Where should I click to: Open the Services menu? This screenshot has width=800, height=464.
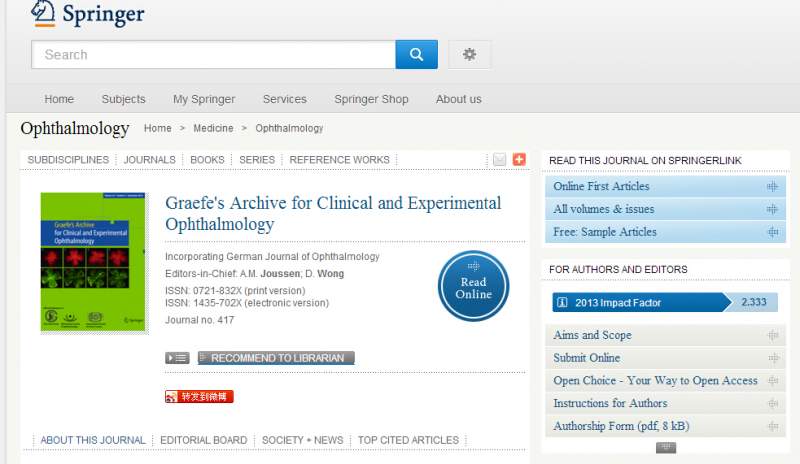coord(285,99)
